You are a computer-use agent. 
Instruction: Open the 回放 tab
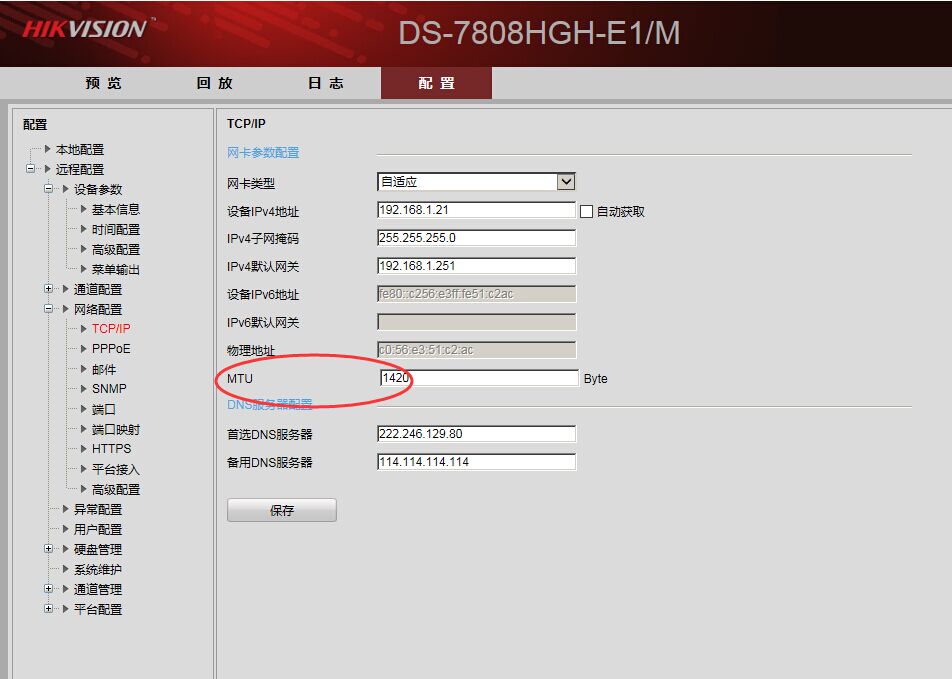point(215,83)
